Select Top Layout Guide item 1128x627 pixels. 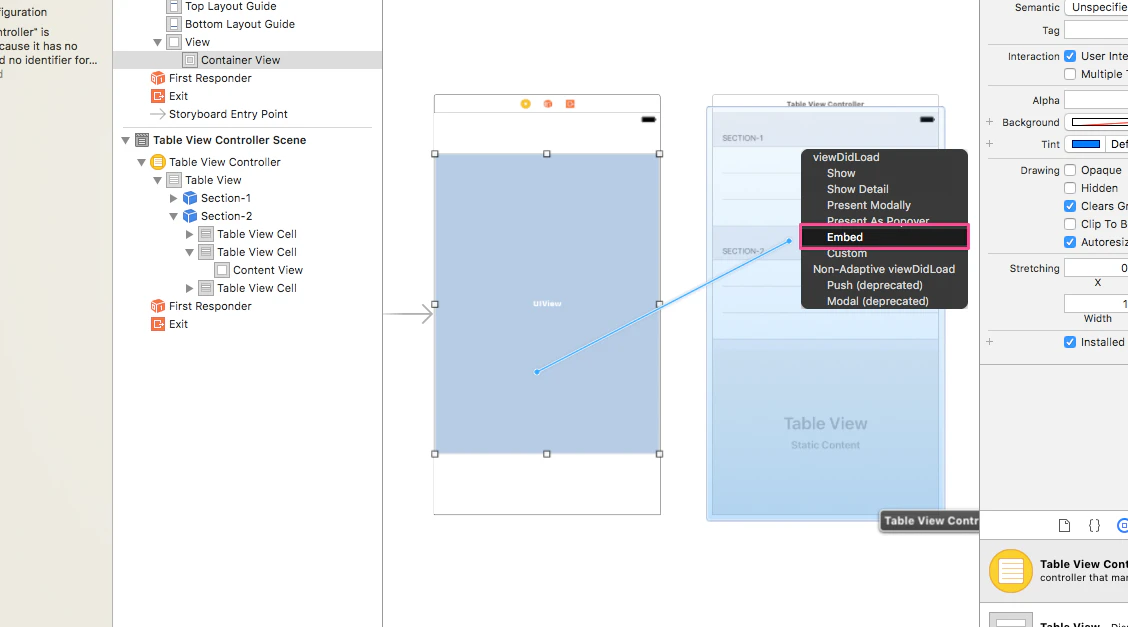click(230, 6)
